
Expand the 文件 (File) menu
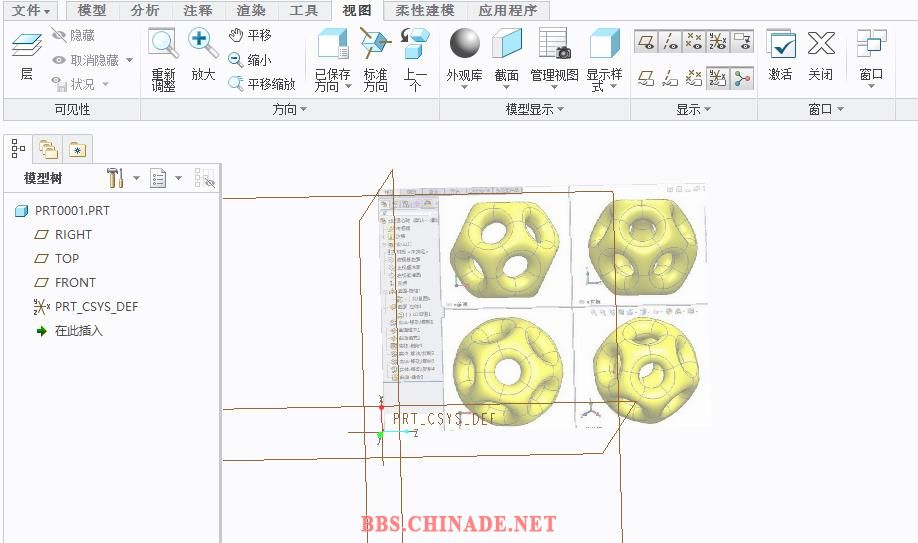[31, 10]
